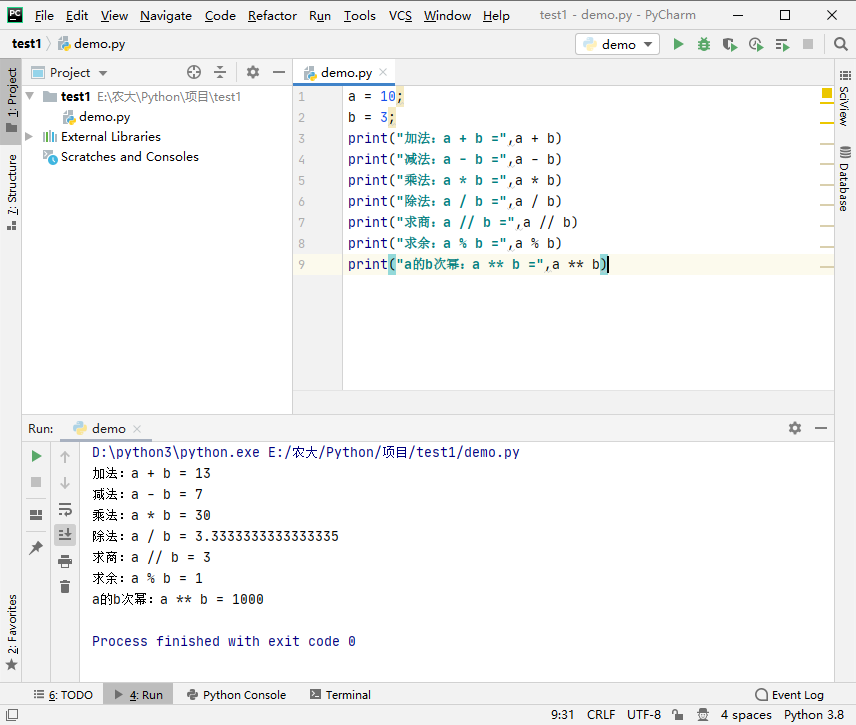
Task: Click the CRLF line separator in status bar
Action: 601,715
